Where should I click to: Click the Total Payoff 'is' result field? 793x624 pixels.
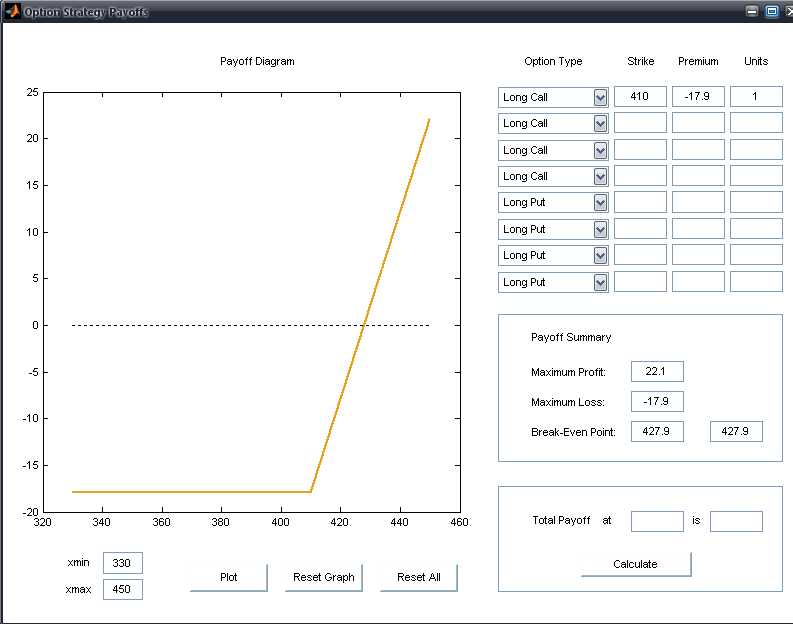coord(736,521)
